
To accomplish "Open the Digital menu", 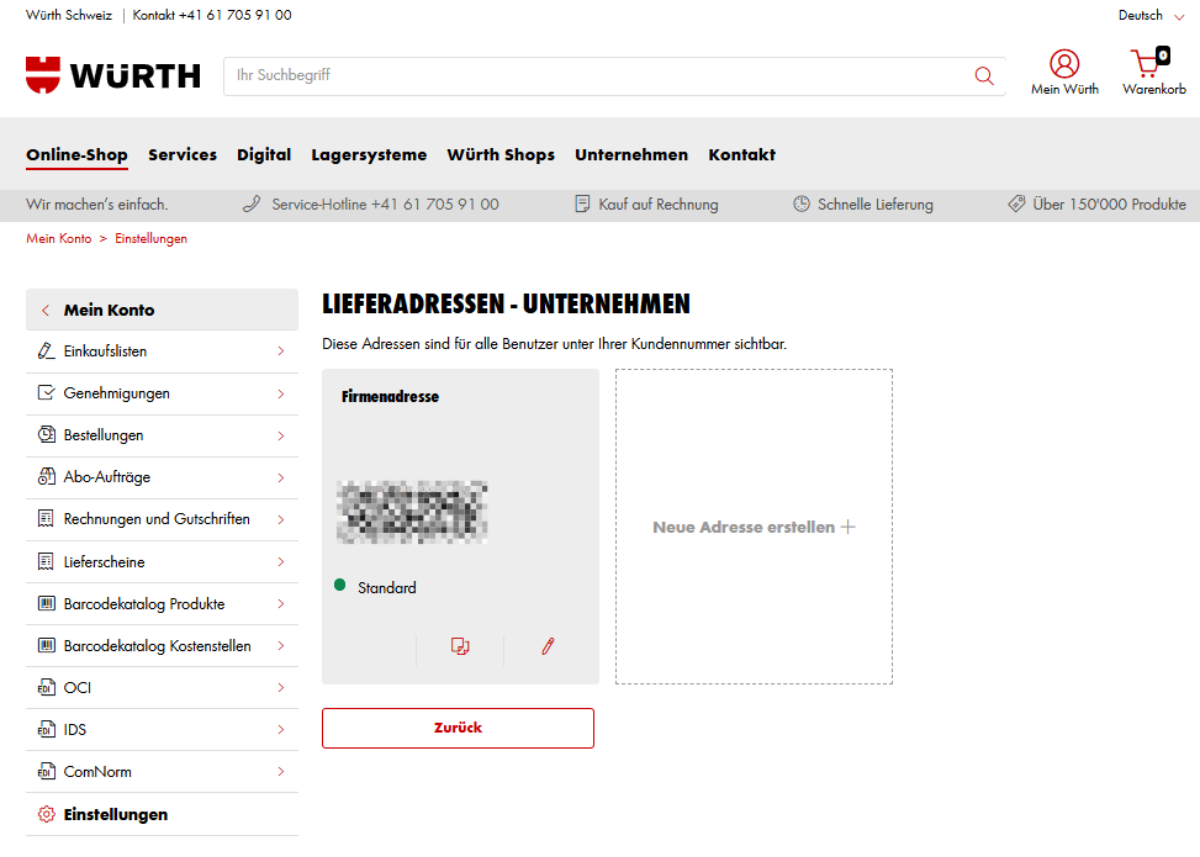I will coord(264,155).
